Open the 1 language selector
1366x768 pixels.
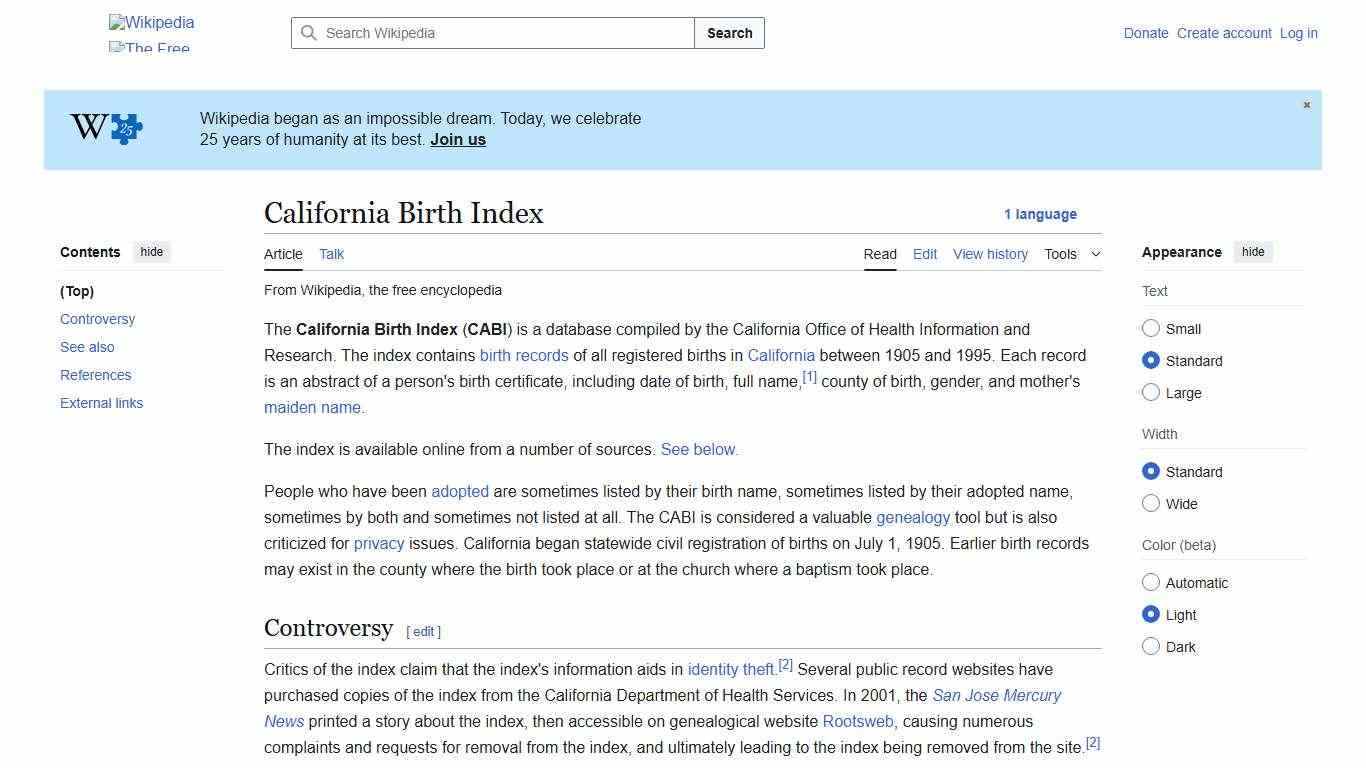[x=1041, y=214]
